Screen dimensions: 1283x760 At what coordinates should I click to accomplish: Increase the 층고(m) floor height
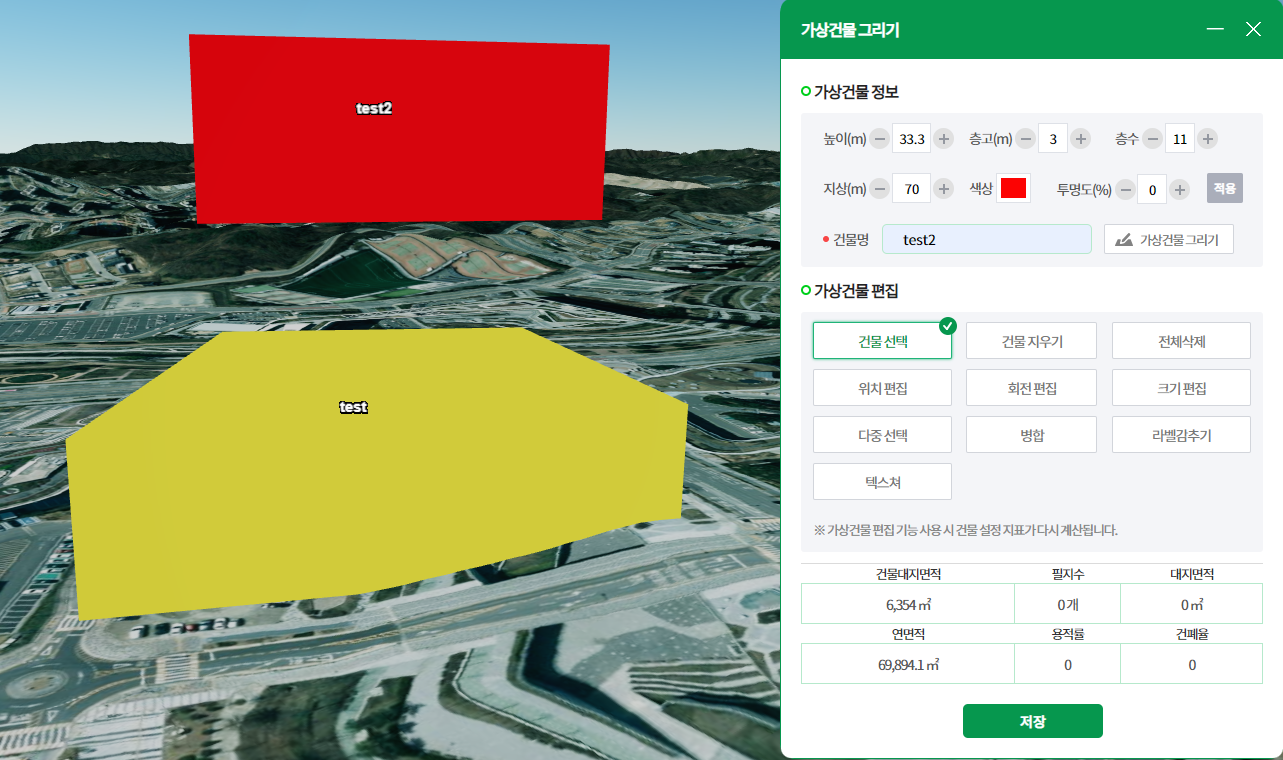click(1080, 139)
